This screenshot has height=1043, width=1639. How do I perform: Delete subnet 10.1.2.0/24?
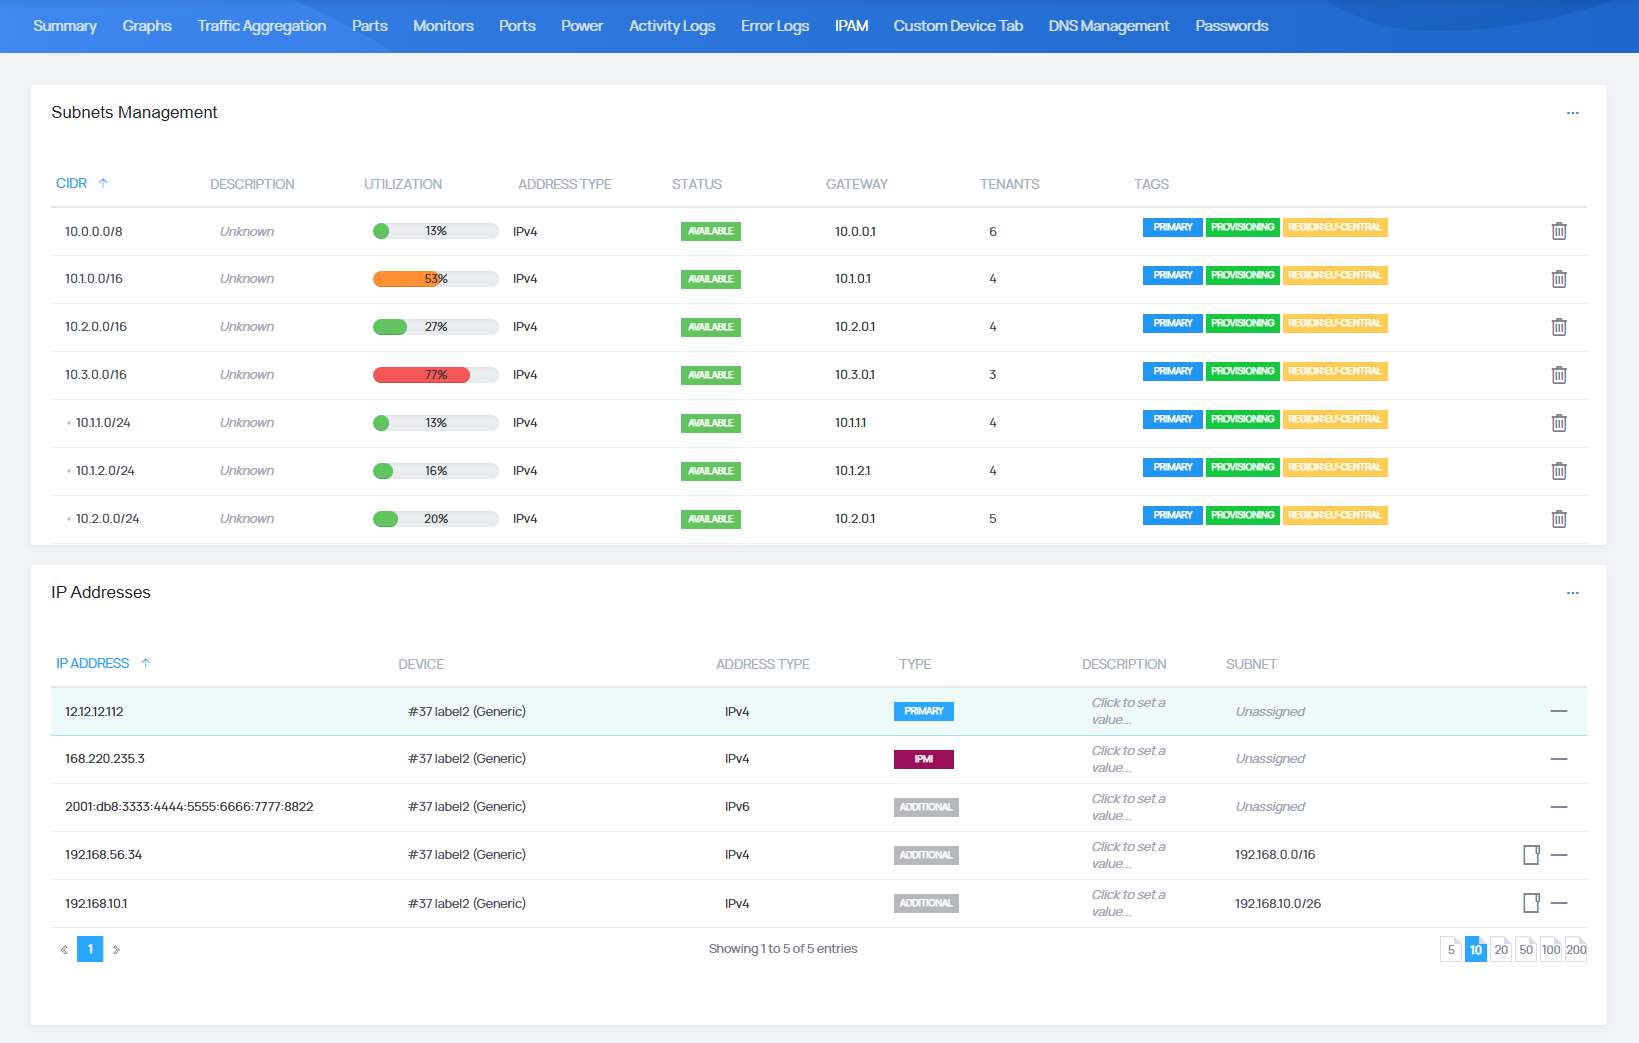pos(1558,471)
